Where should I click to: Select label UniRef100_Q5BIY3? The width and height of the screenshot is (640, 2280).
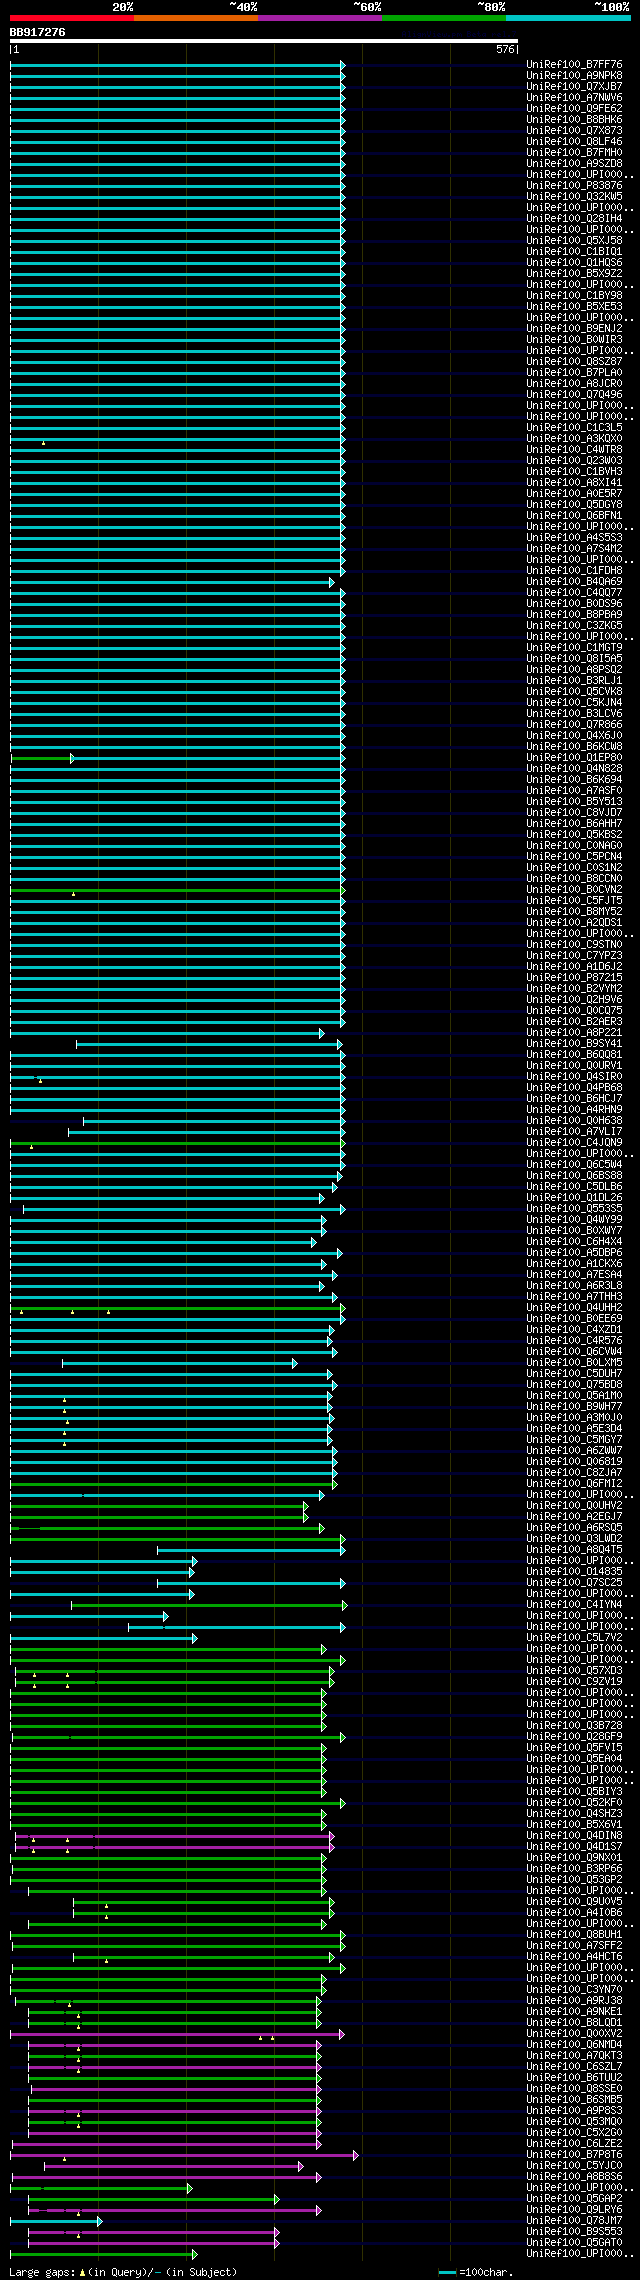click(574, 1791)
